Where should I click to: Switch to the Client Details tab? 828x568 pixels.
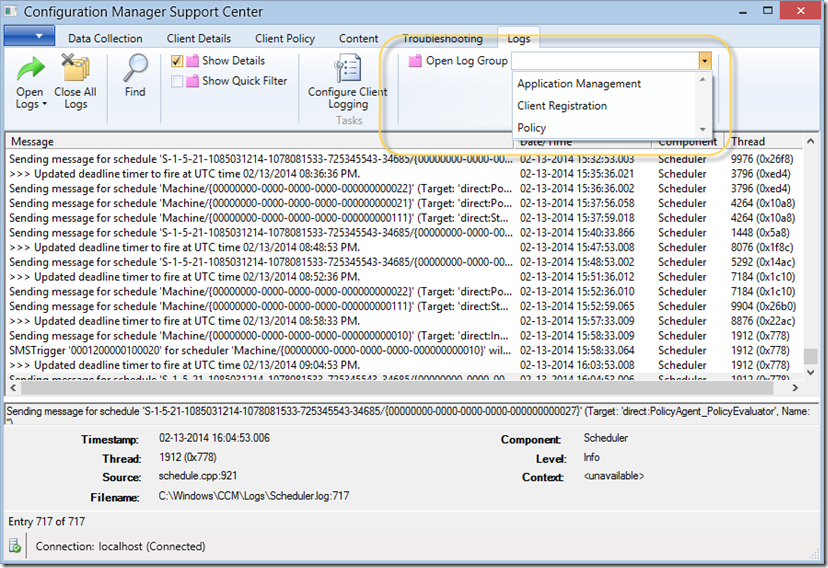199,39
